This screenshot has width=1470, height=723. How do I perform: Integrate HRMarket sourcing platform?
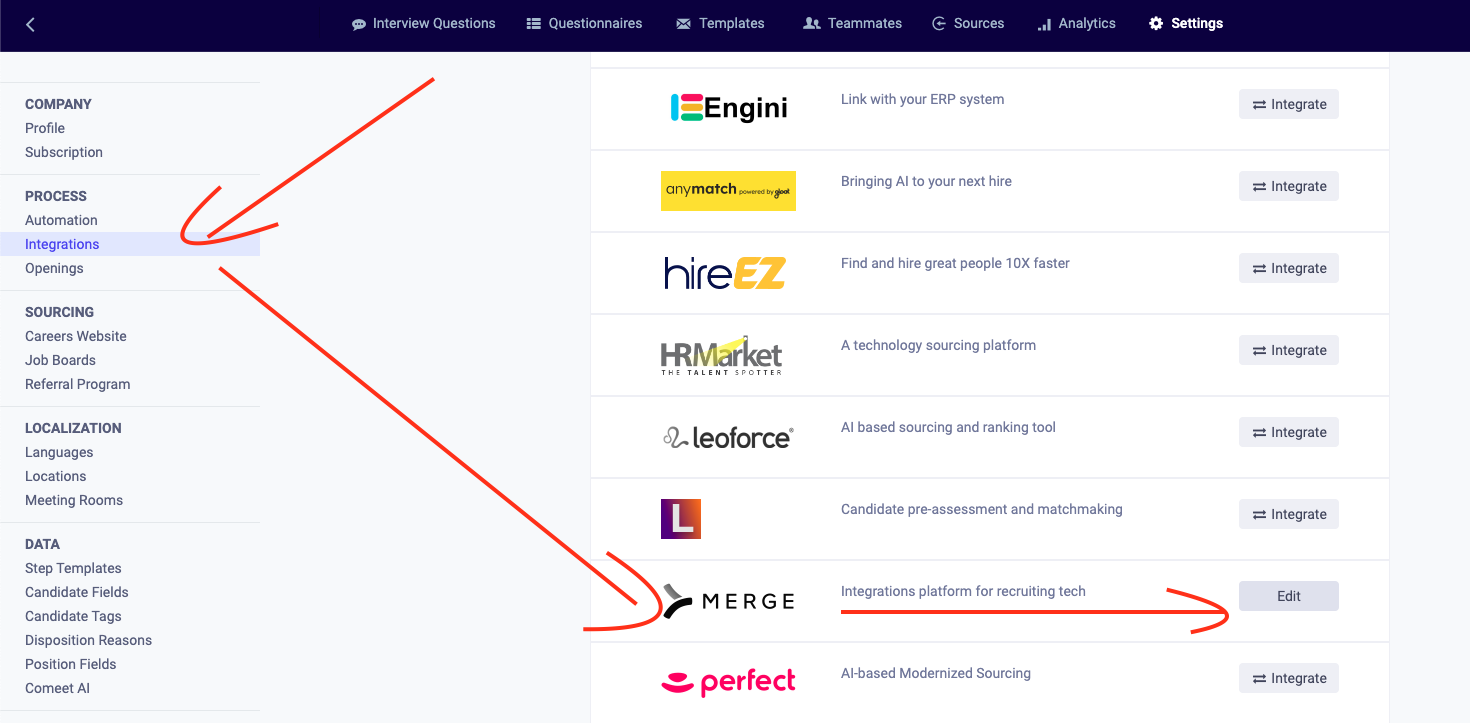(x=1289, y=350)
